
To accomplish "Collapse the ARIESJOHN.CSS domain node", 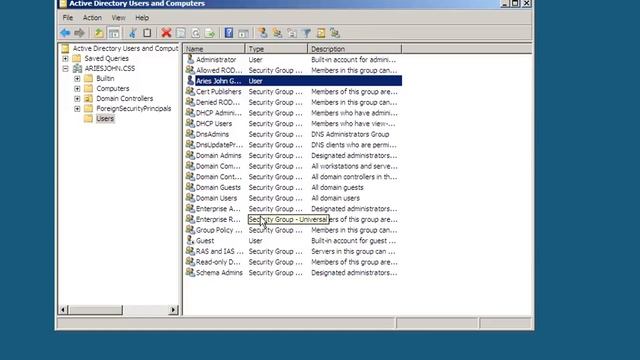I will click(x=65, y=69).
